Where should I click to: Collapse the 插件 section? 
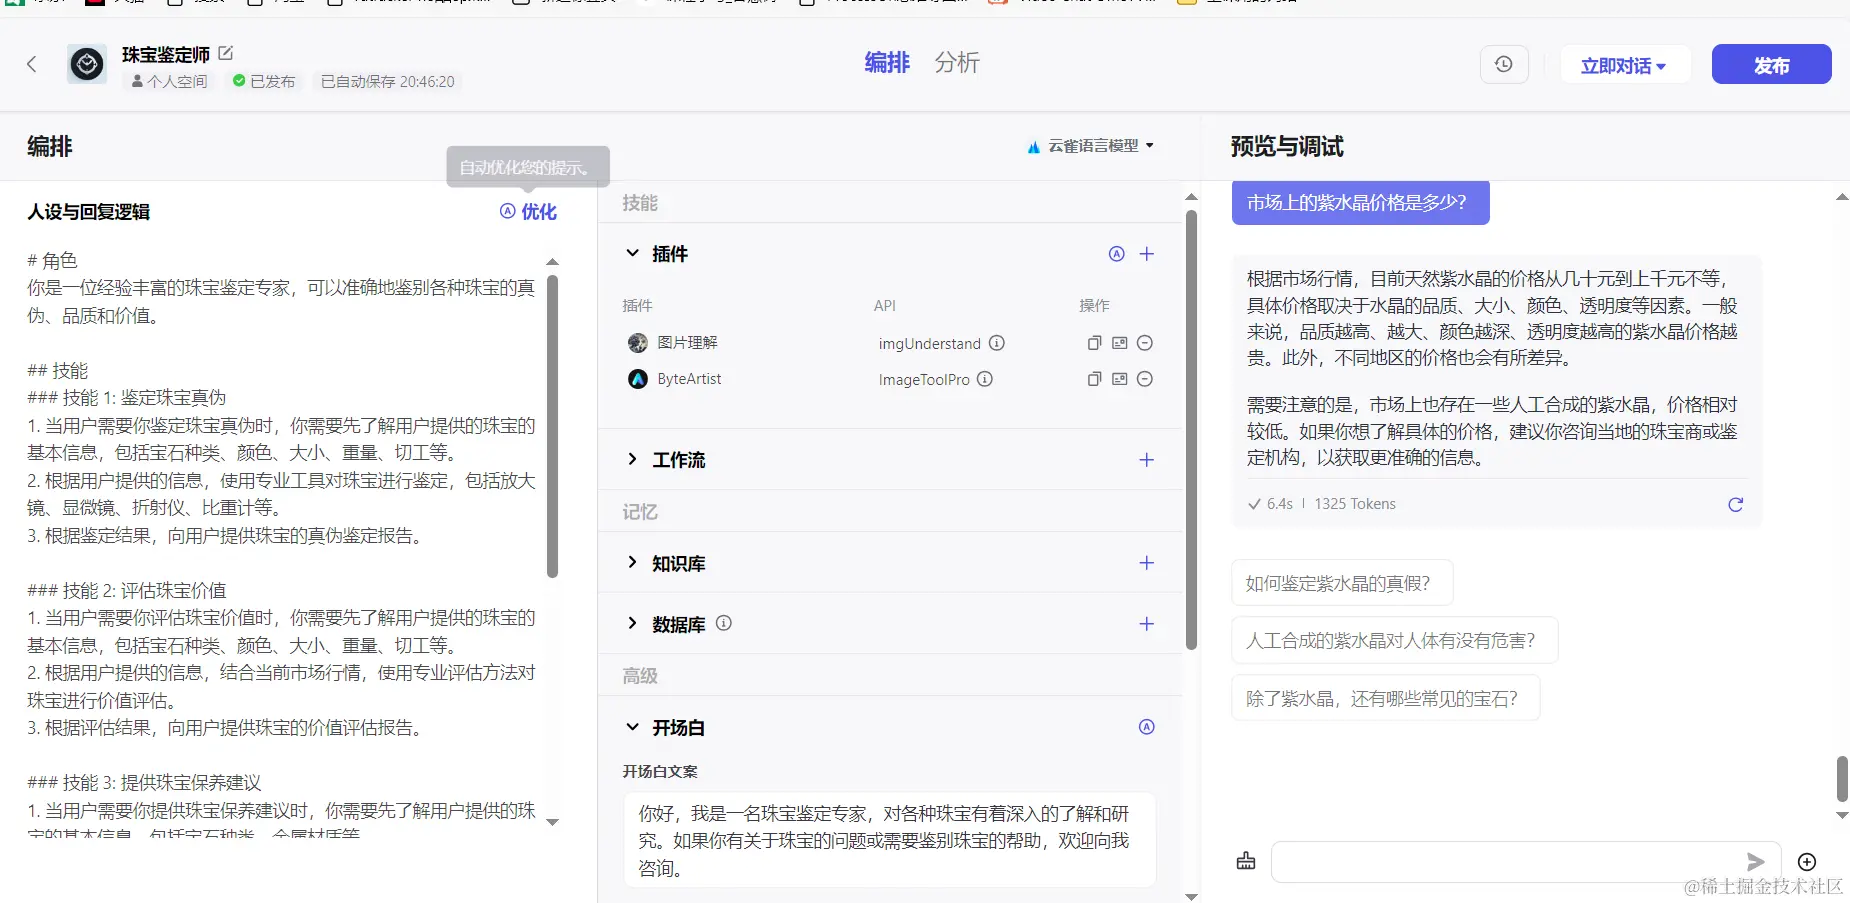(x=632, y=253)
